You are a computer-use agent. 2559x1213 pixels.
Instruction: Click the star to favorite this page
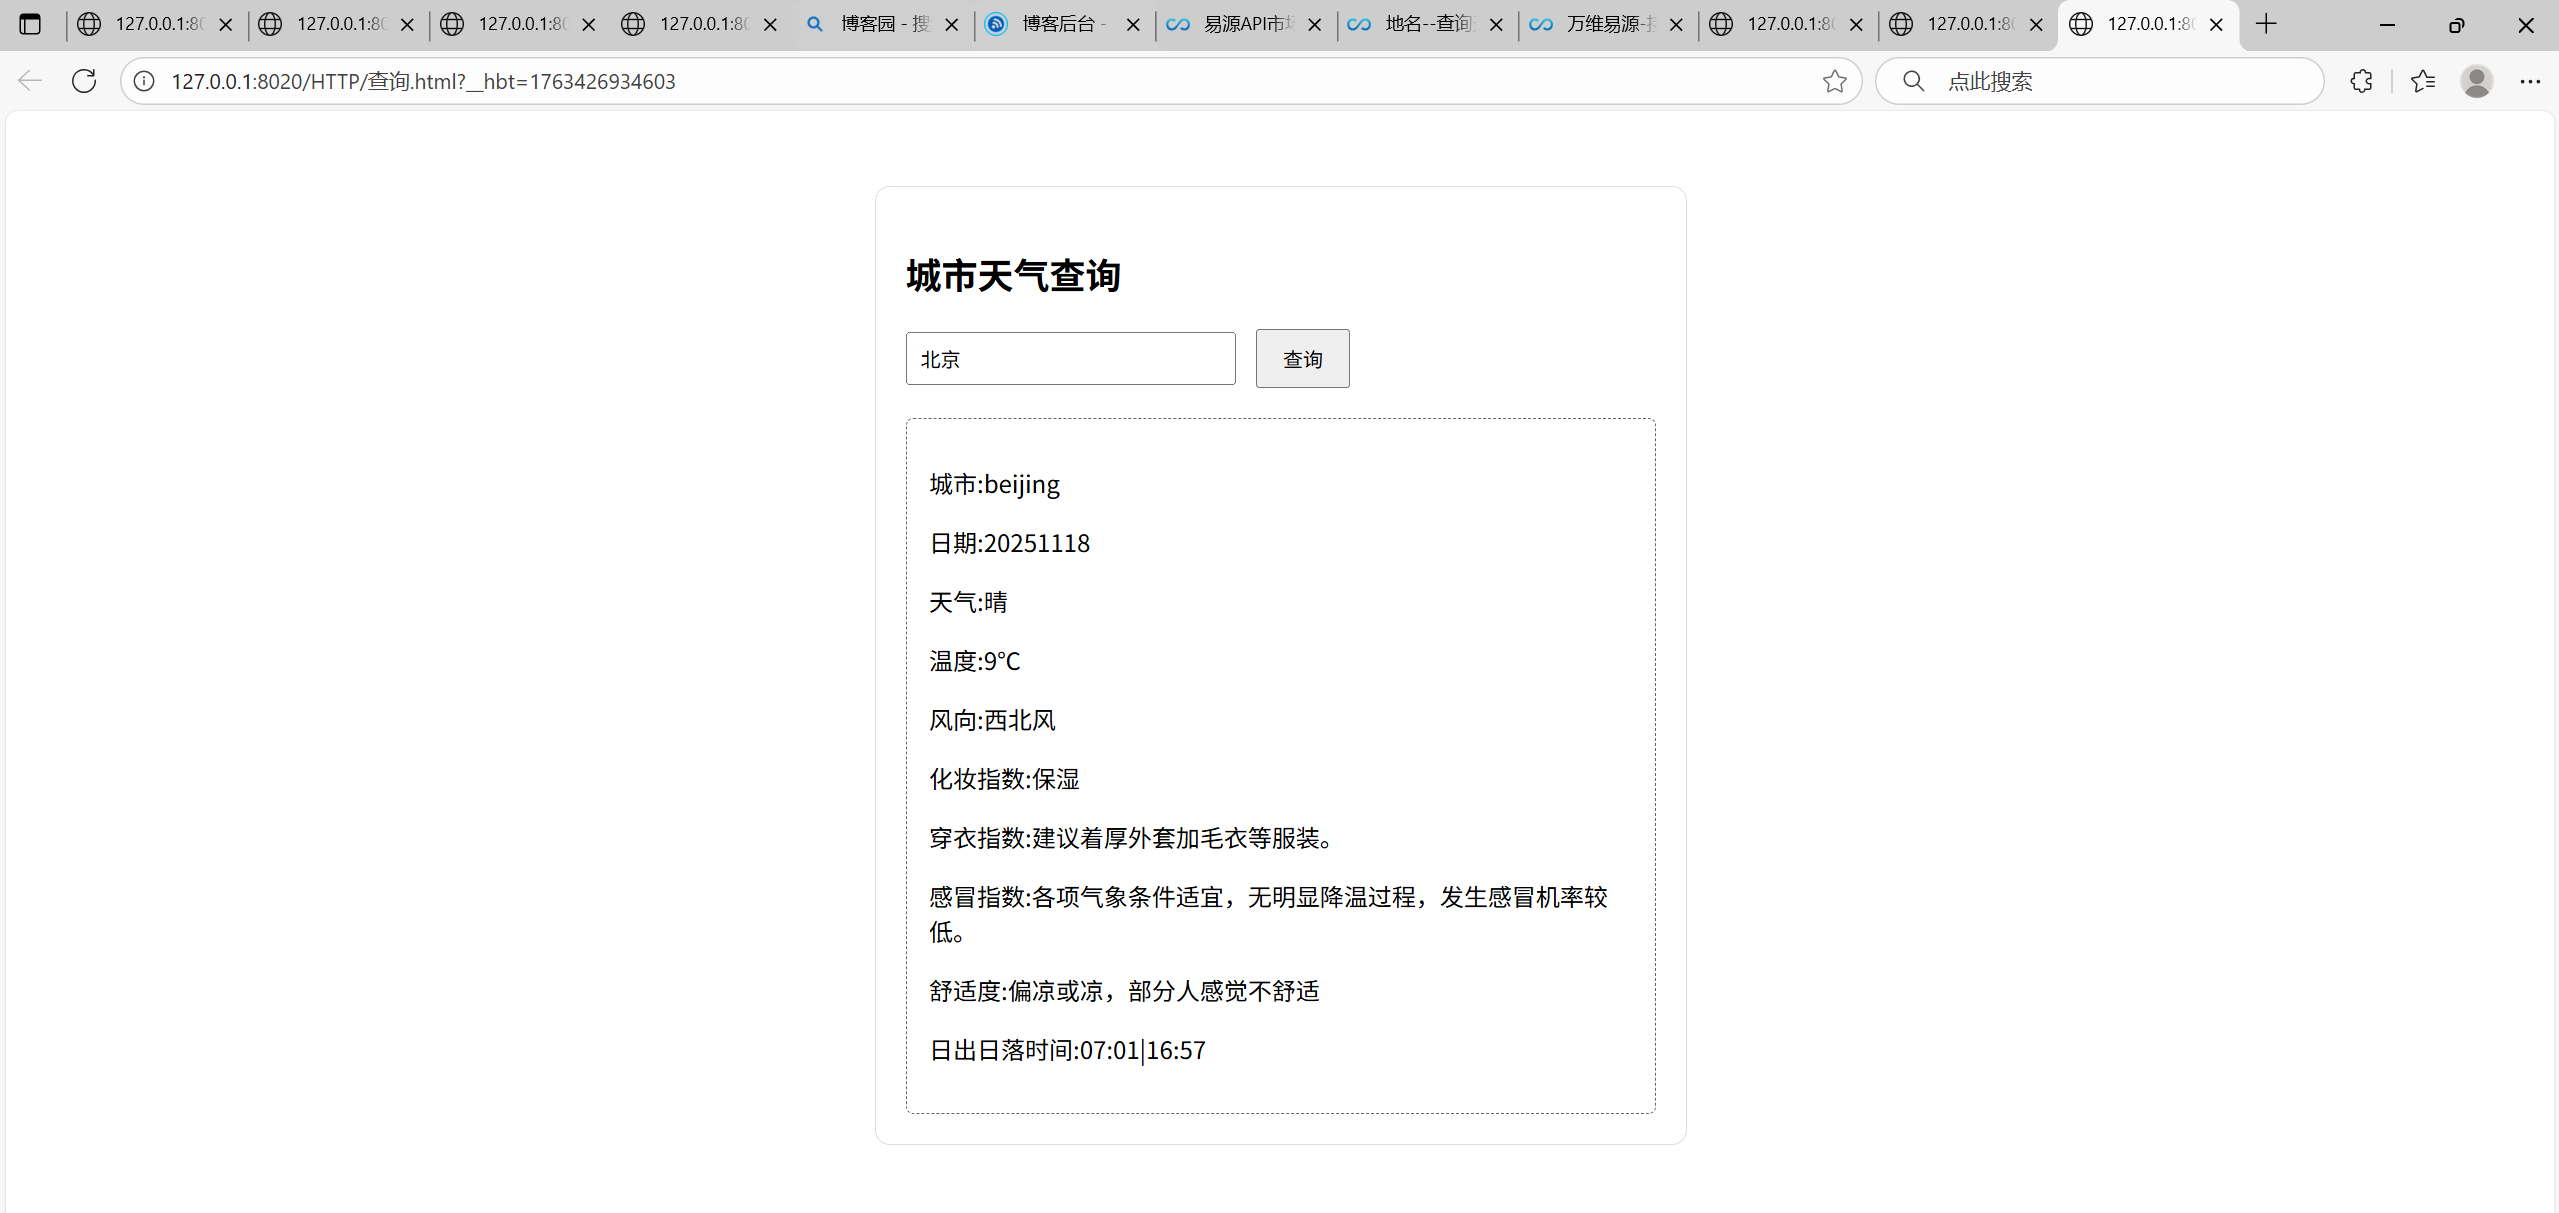tap(1834, 81)
